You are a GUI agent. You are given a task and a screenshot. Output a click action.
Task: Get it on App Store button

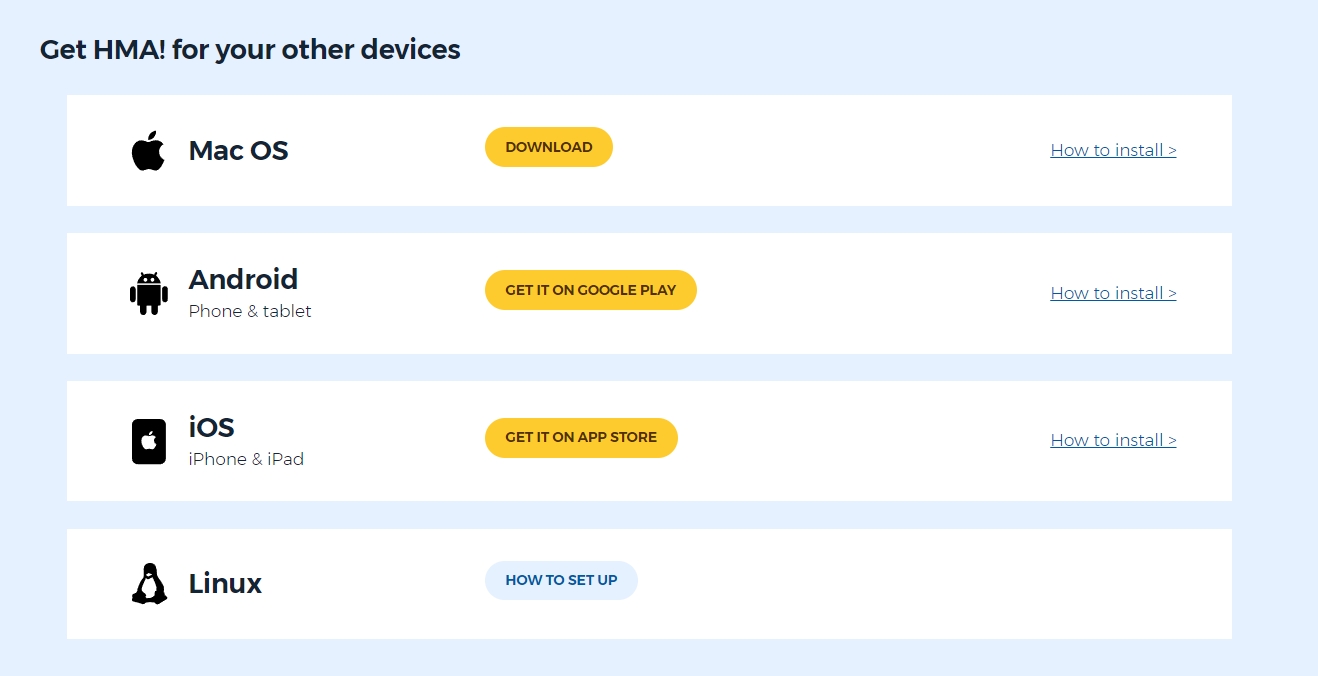tap(581, 438)
